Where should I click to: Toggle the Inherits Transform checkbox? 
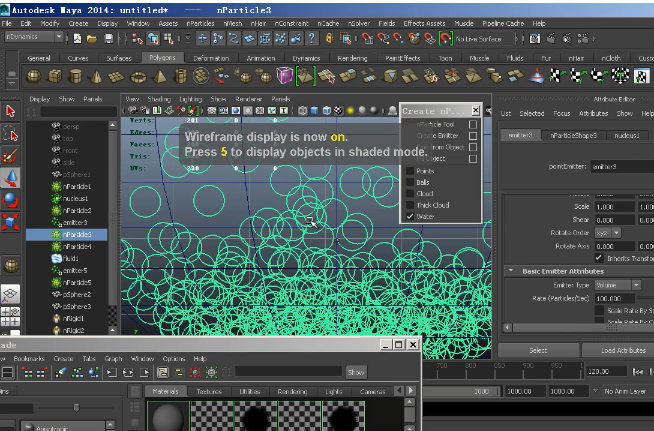coord(599,258)
